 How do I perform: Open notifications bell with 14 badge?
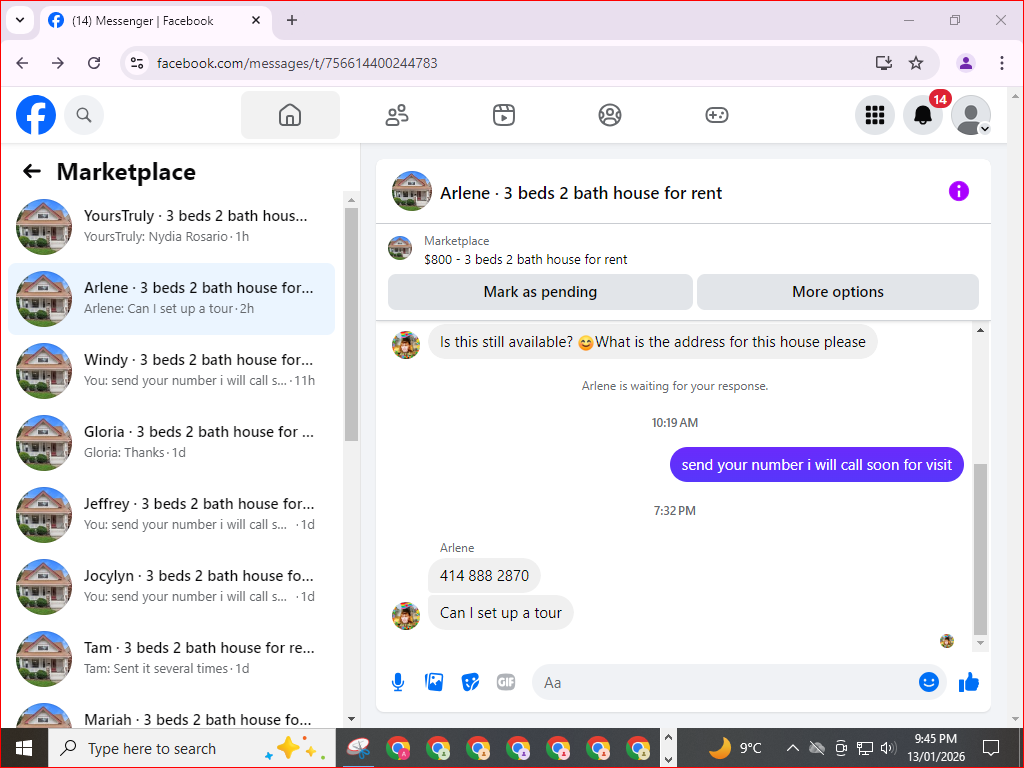tap(923, 115)
